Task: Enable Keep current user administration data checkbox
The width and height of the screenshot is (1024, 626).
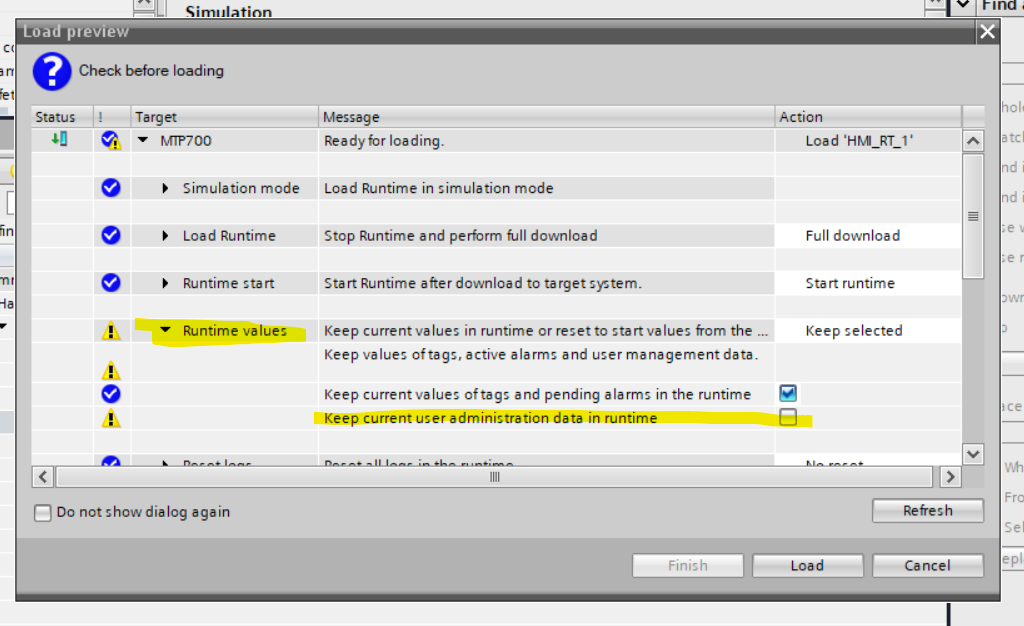Action: (788, 418)
